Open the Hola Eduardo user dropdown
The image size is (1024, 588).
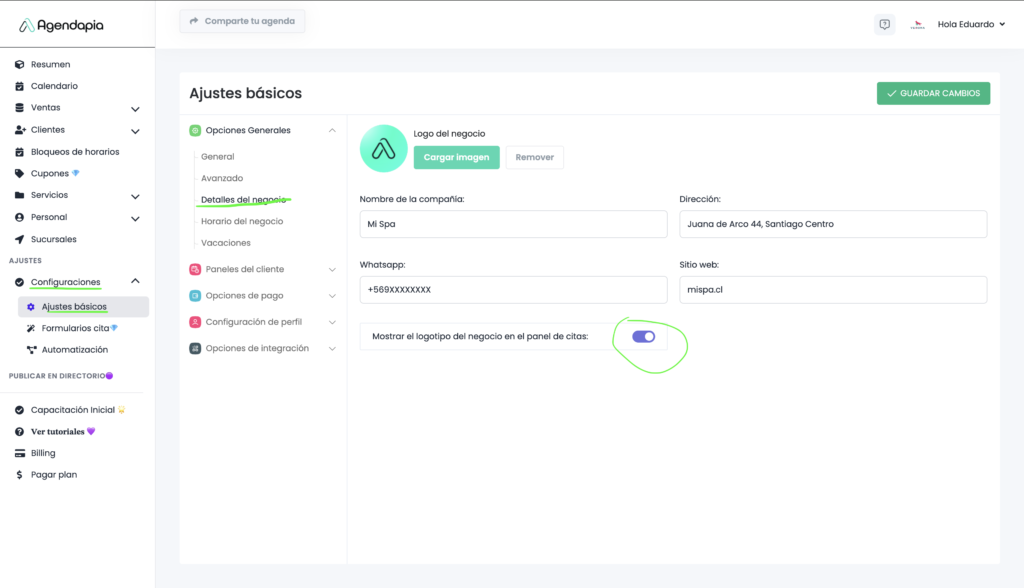[x=971, y=25]
